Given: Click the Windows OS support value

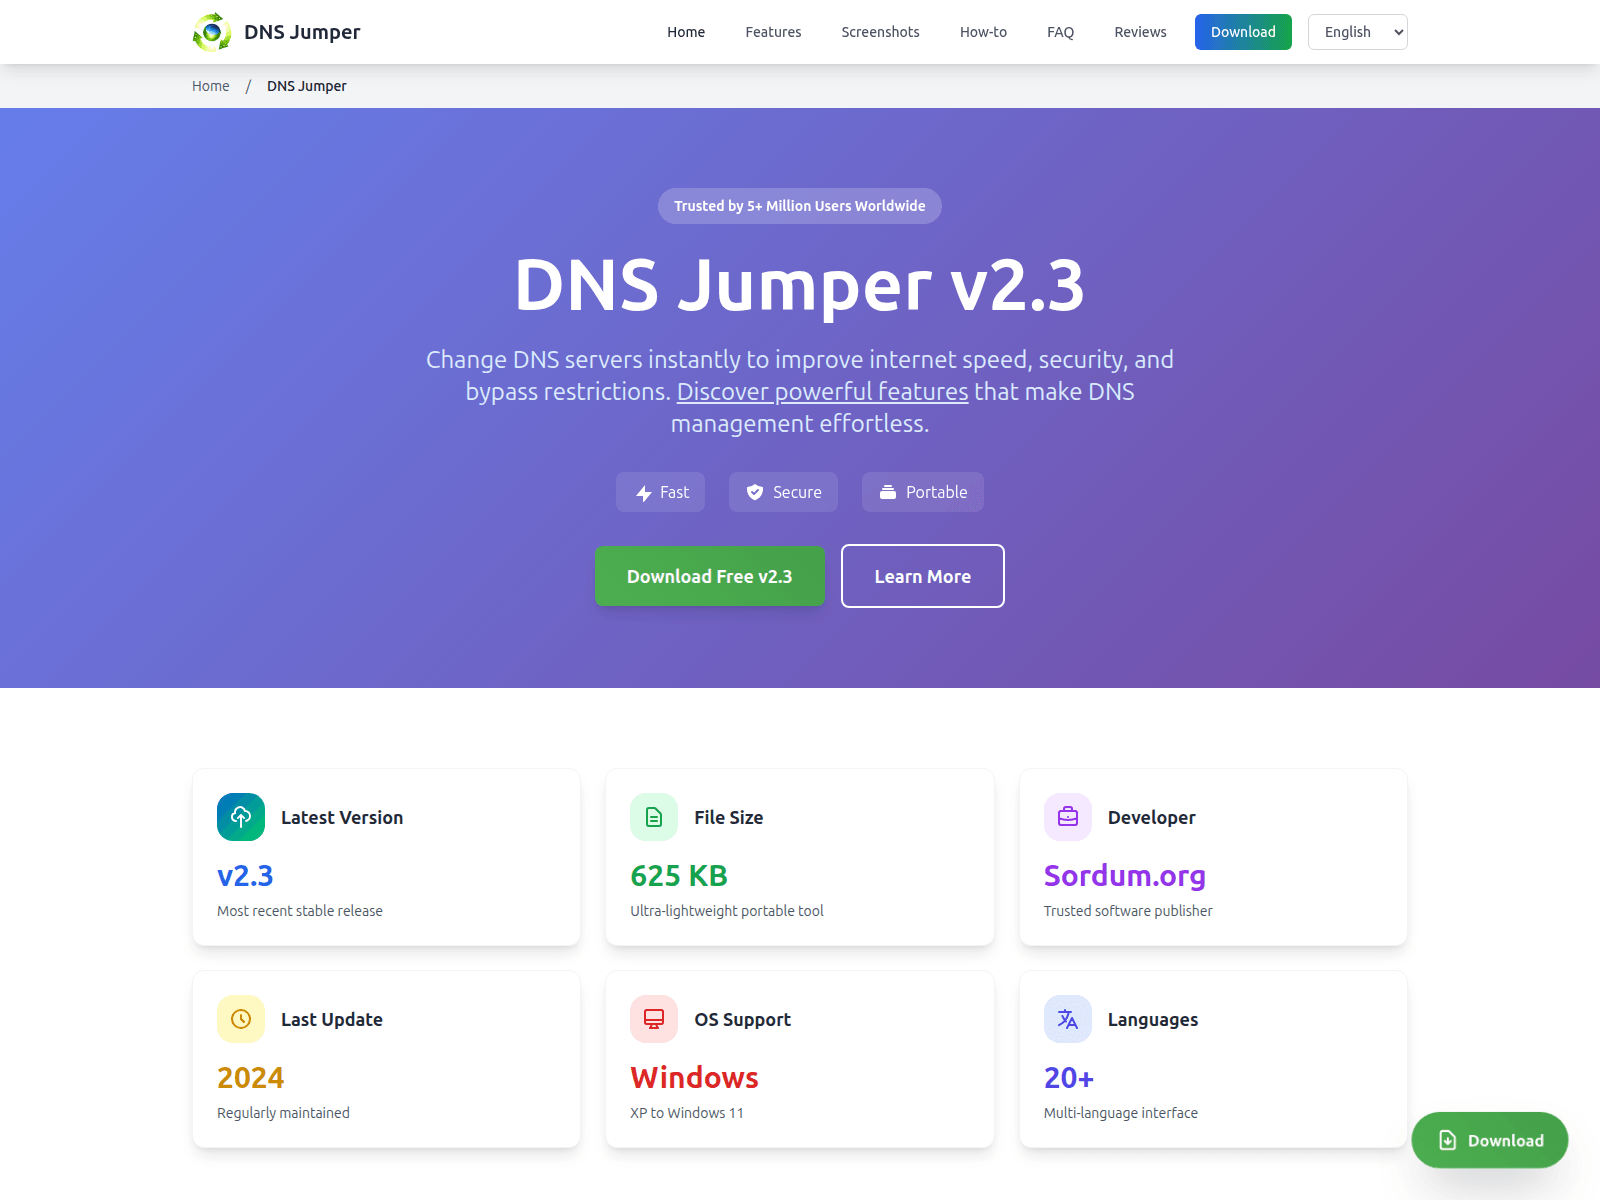Looking at the screenshot, I should [x=694, y=1077].
